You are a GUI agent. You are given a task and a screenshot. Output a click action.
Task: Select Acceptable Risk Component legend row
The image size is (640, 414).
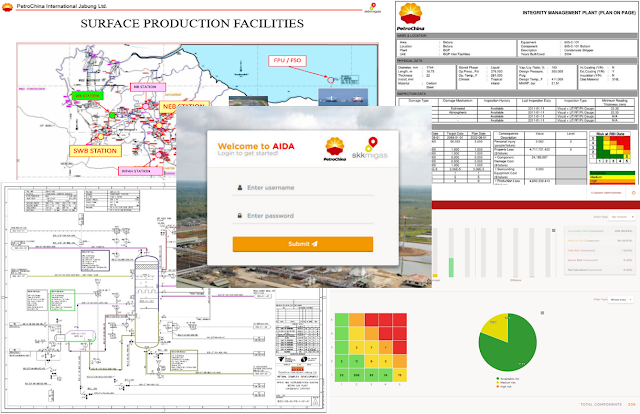click(600, 231)
